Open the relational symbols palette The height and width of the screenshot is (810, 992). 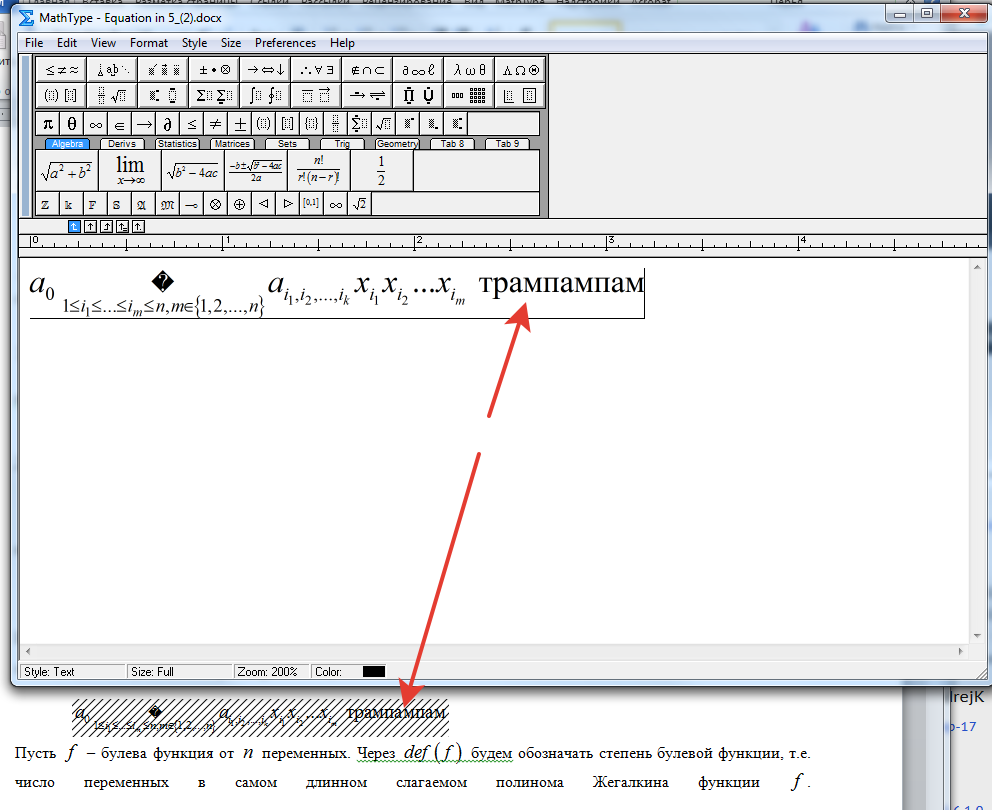pyautogui.click(x=61, y=70)
